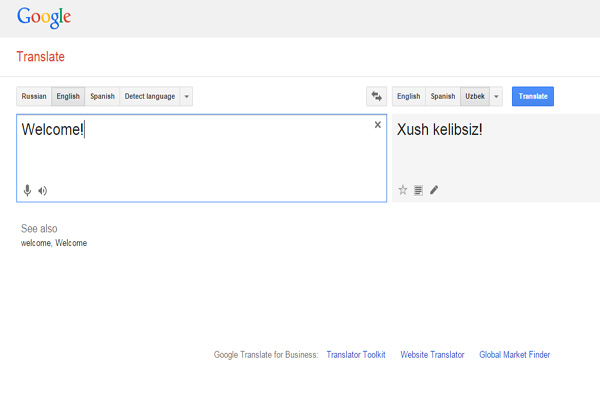
Task: Open the target language dropdown arrow
Action: click(497, 97)
